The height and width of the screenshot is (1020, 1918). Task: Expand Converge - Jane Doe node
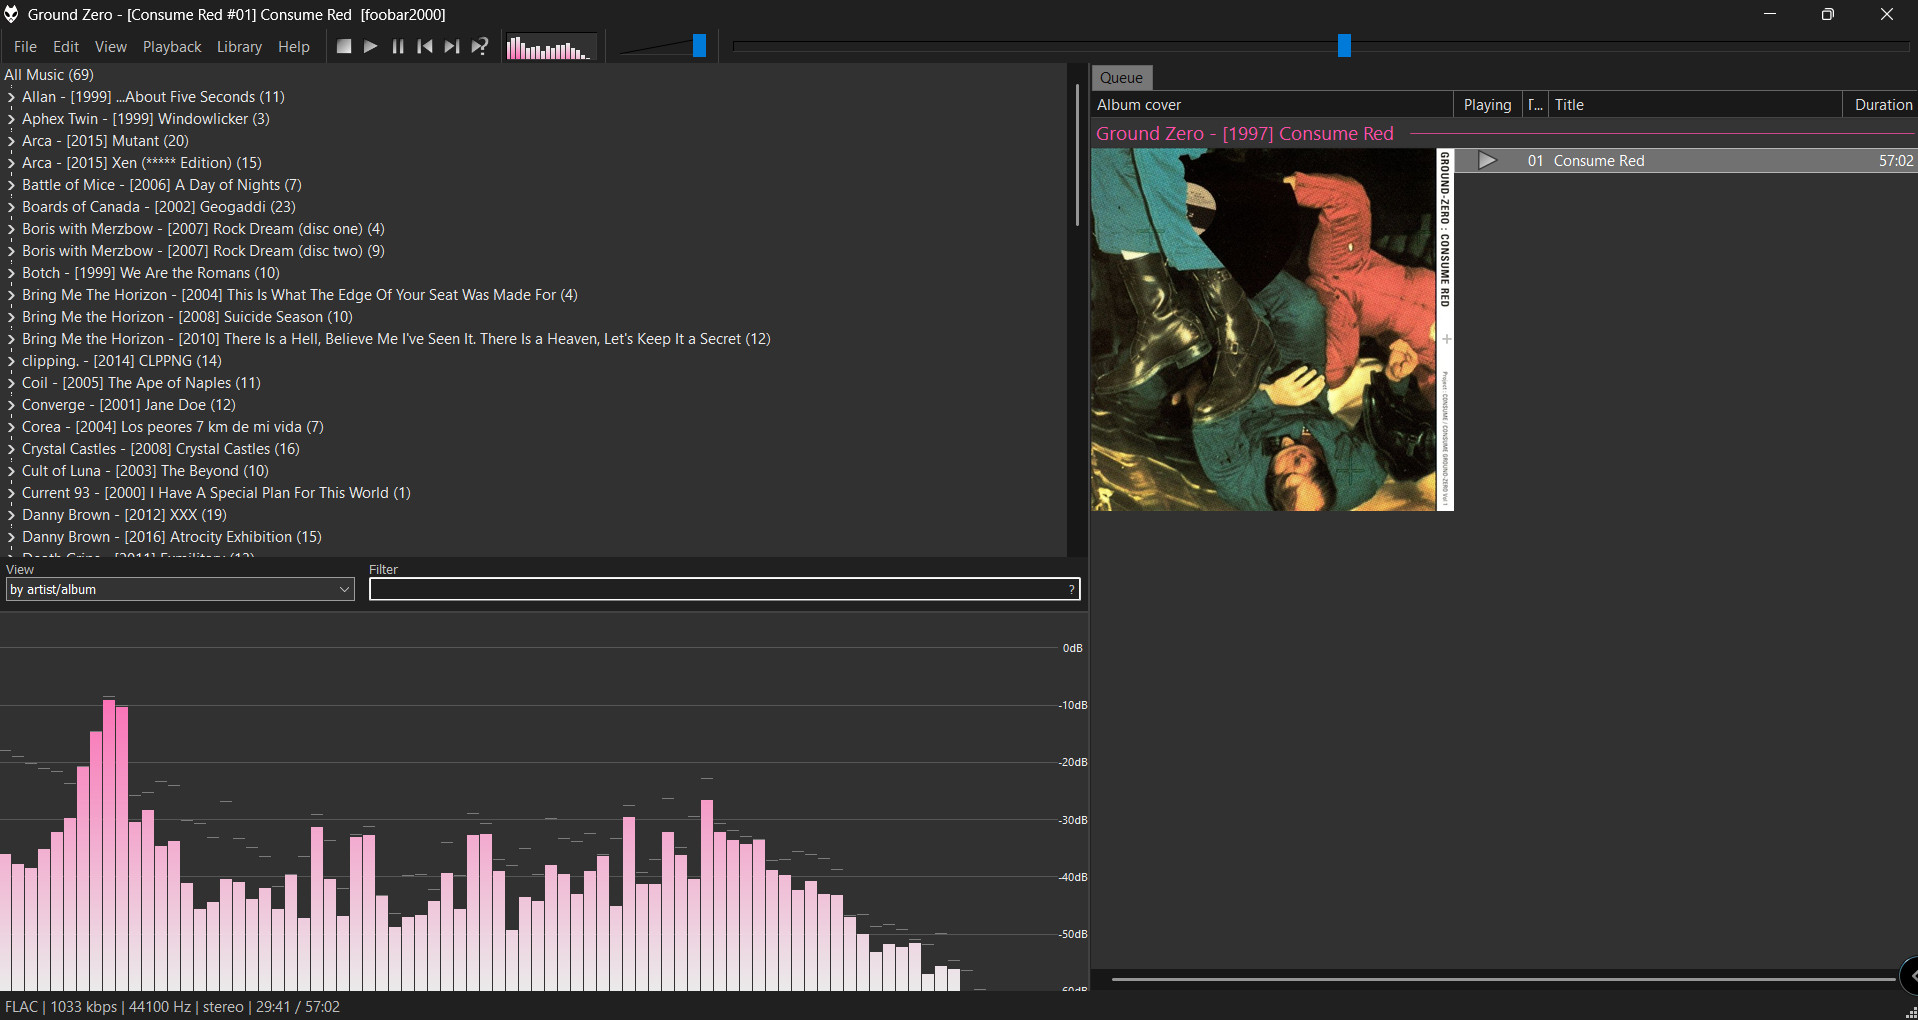tap(11, 405)
